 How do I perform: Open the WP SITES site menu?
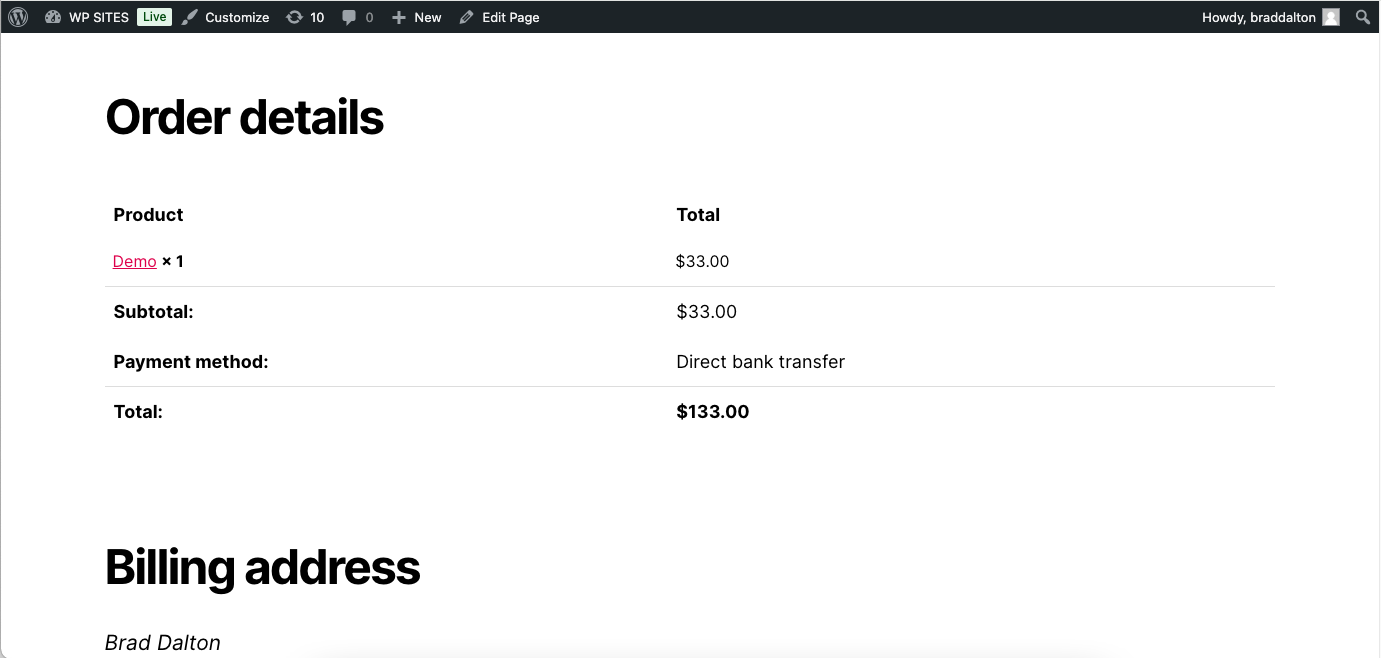98,17
